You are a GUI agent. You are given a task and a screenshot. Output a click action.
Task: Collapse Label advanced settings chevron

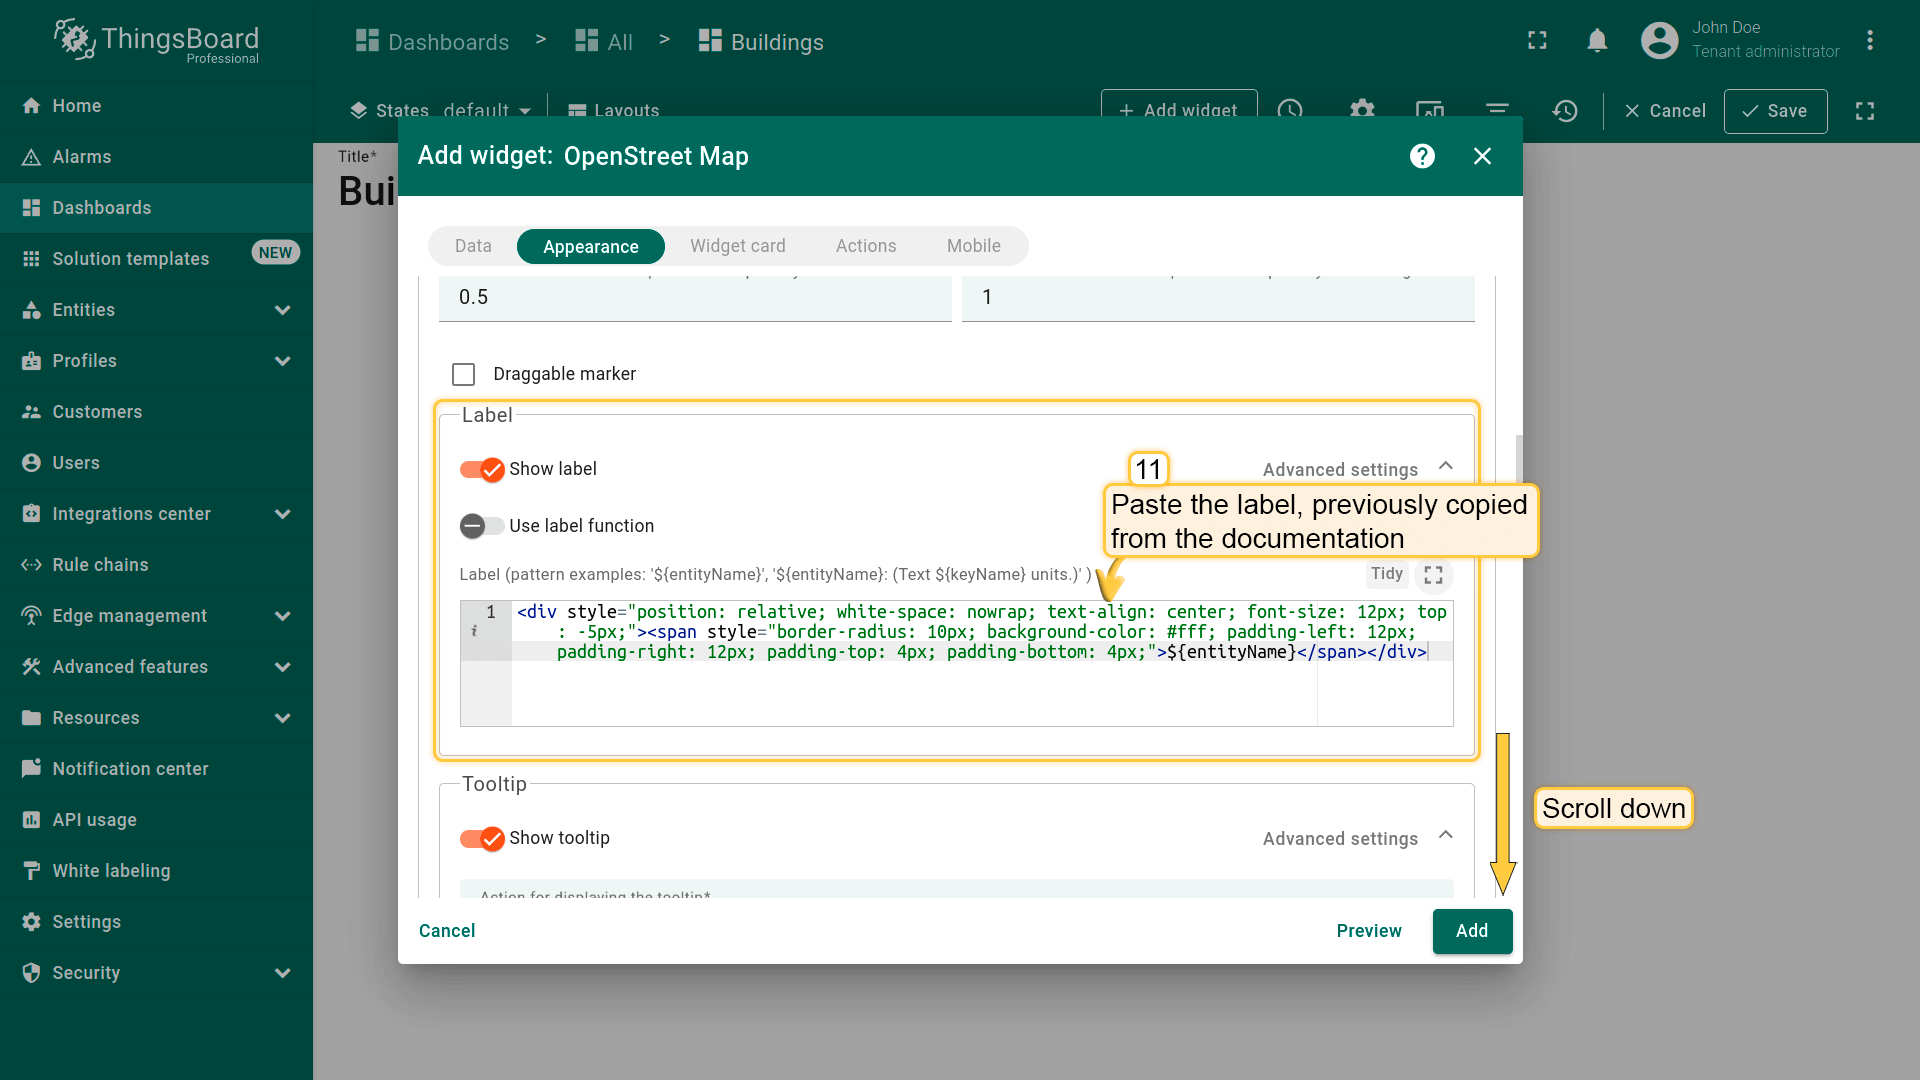click(1445, 467)
